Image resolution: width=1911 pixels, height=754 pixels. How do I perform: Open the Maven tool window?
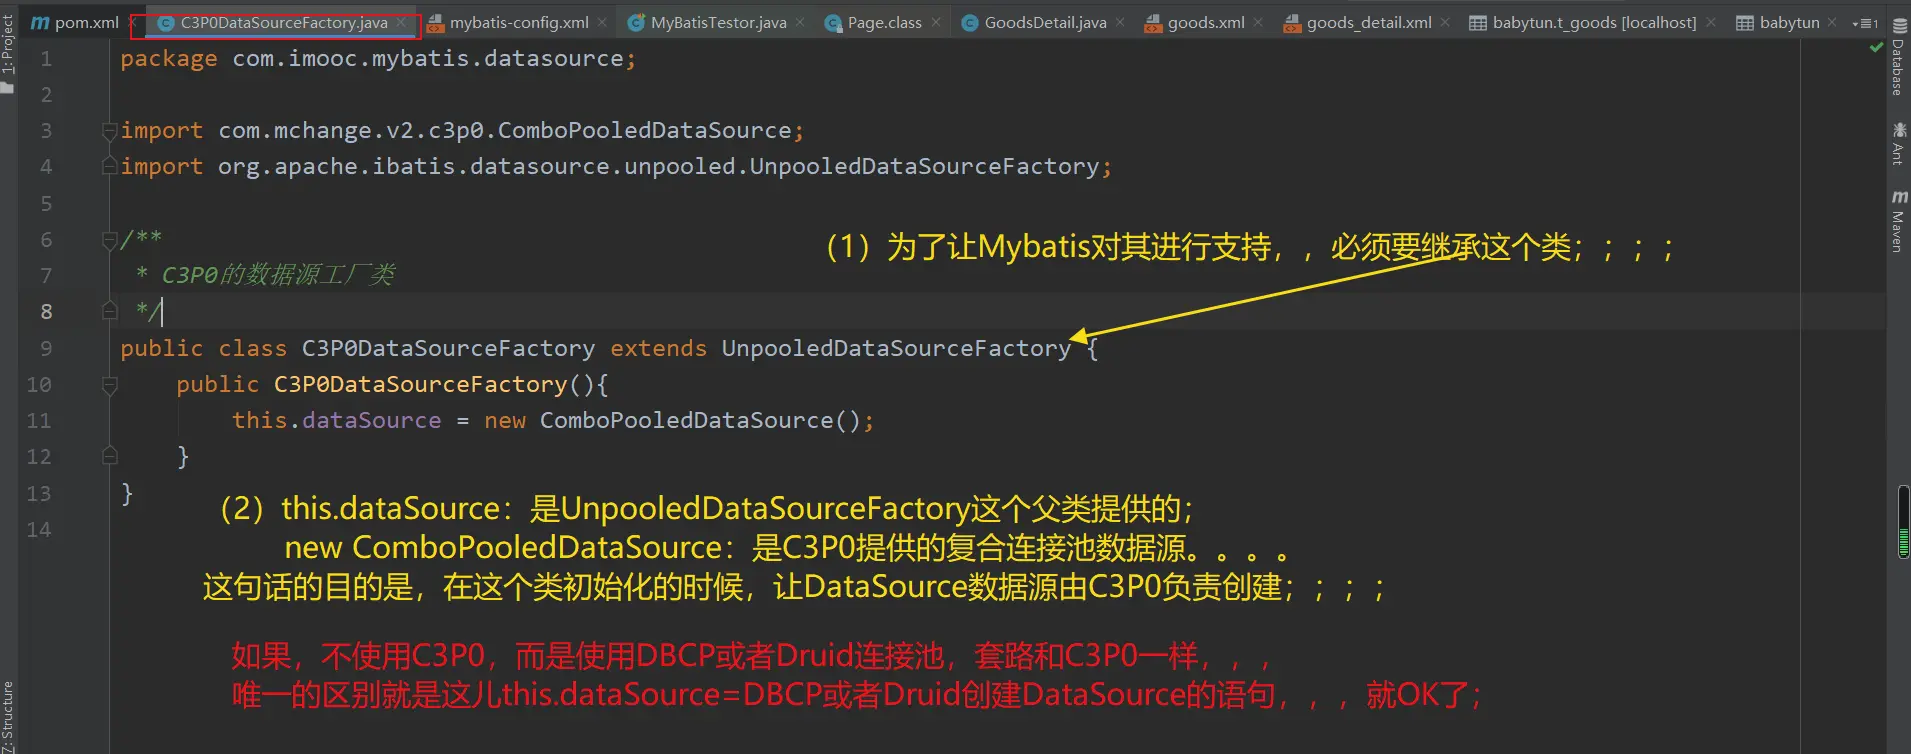(1898, 220)
